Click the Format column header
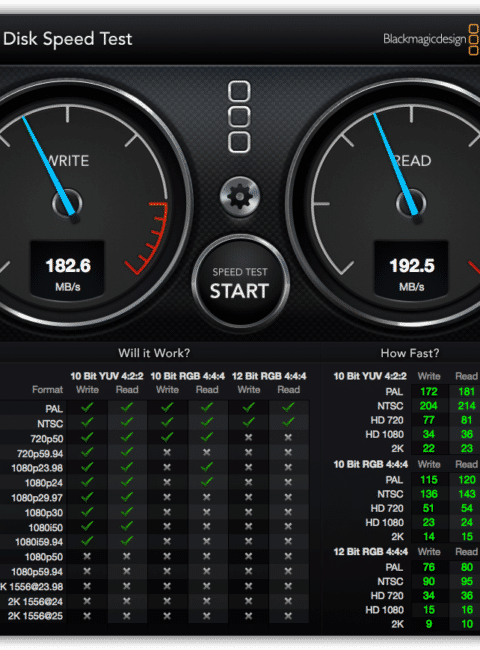Viewport: 480px width, 650px height. pyautogui.click(x=47, y=390)
